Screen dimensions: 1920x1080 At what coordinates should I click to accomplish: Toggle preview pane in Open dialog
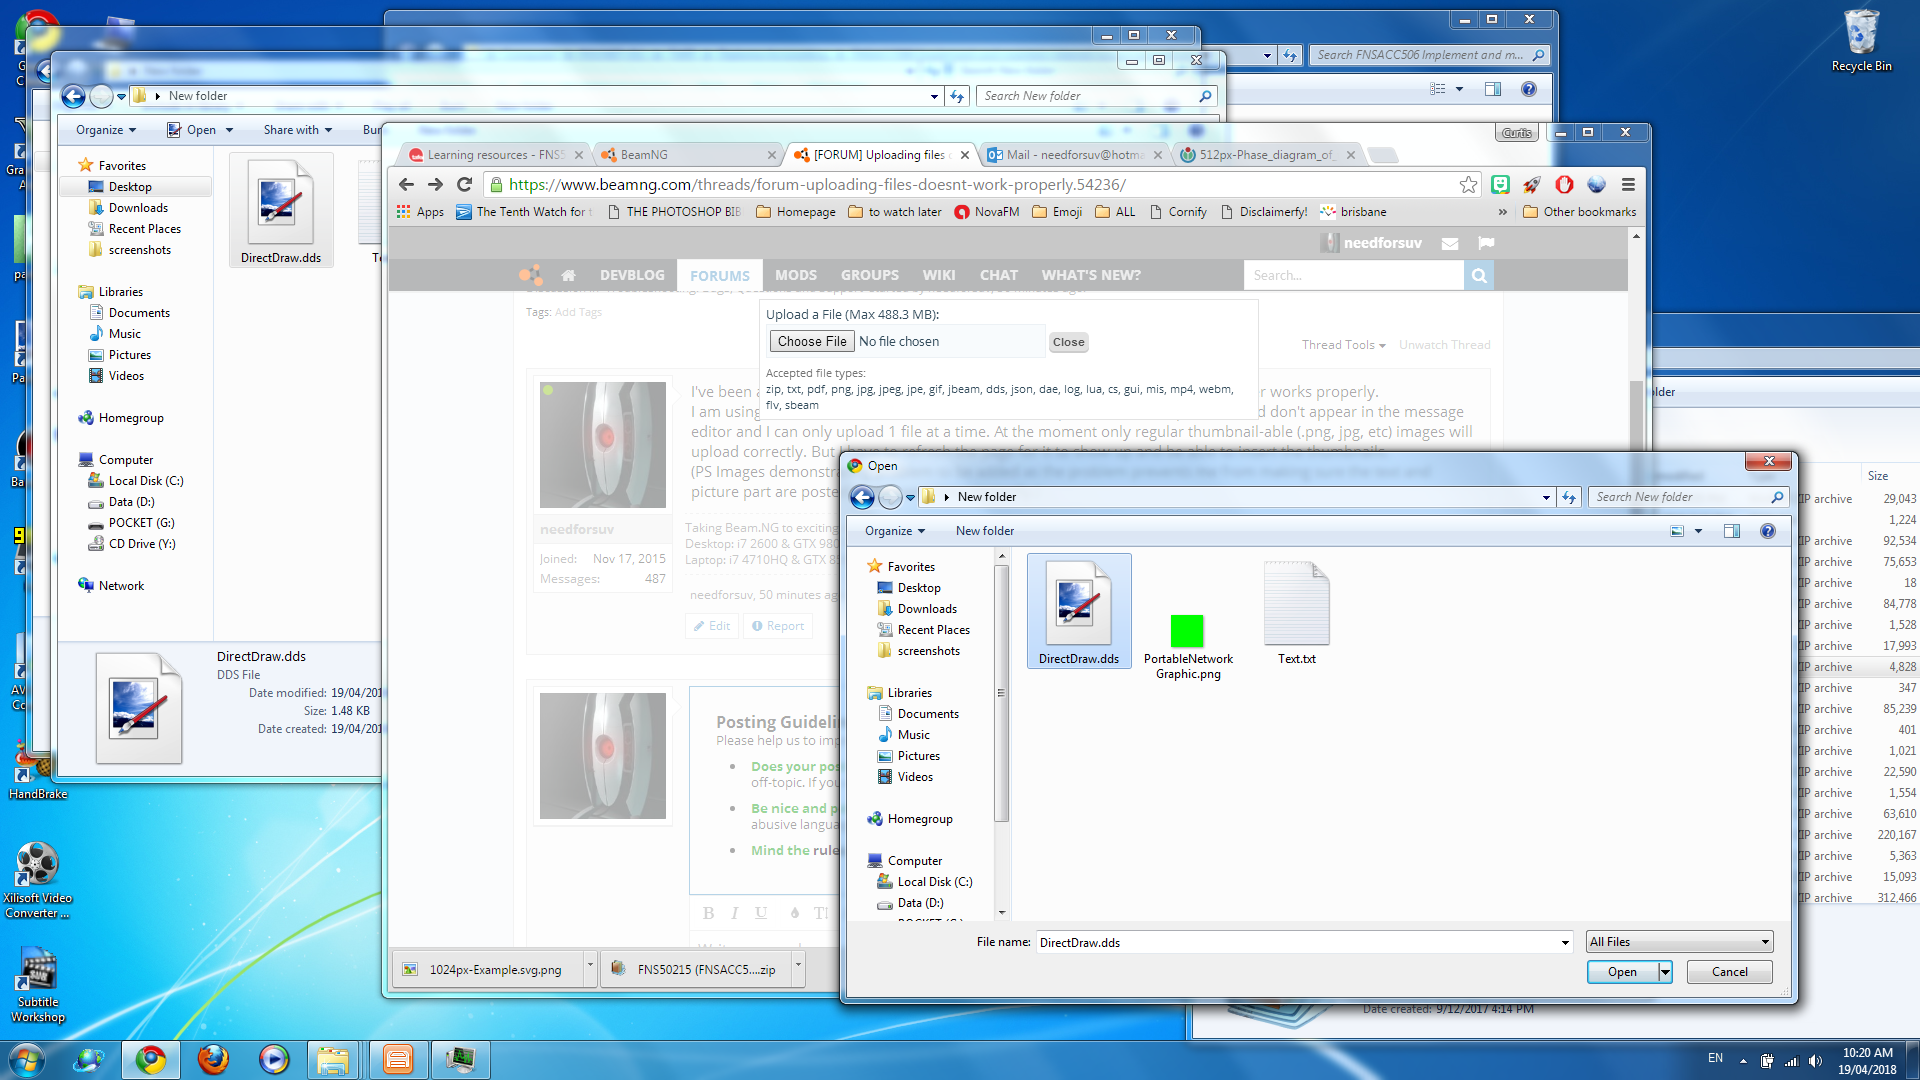click(1732, 531)
